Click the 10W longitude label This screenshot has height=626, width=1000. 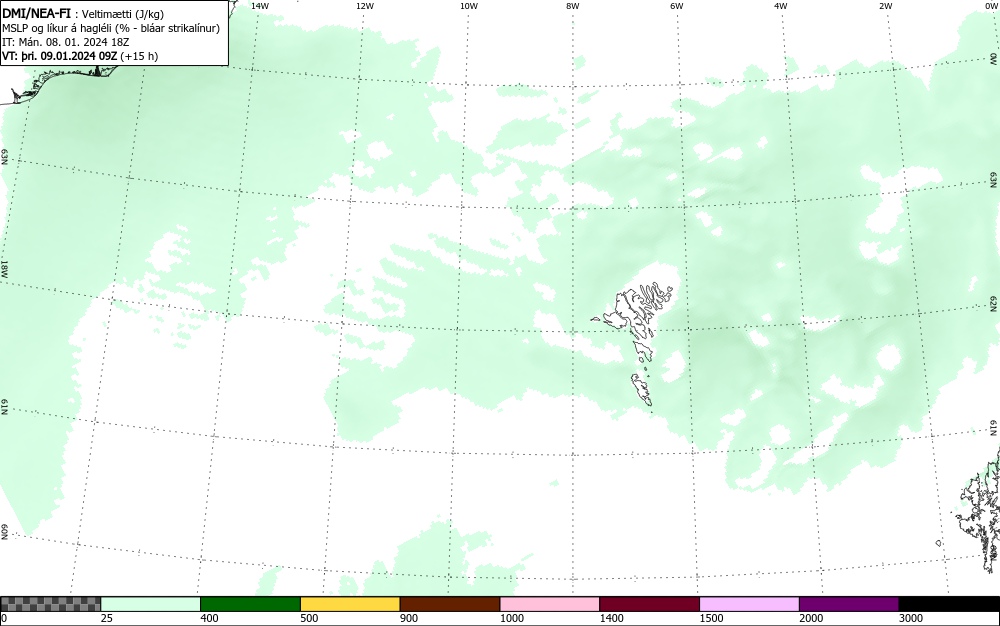click(x=469, y=6)
